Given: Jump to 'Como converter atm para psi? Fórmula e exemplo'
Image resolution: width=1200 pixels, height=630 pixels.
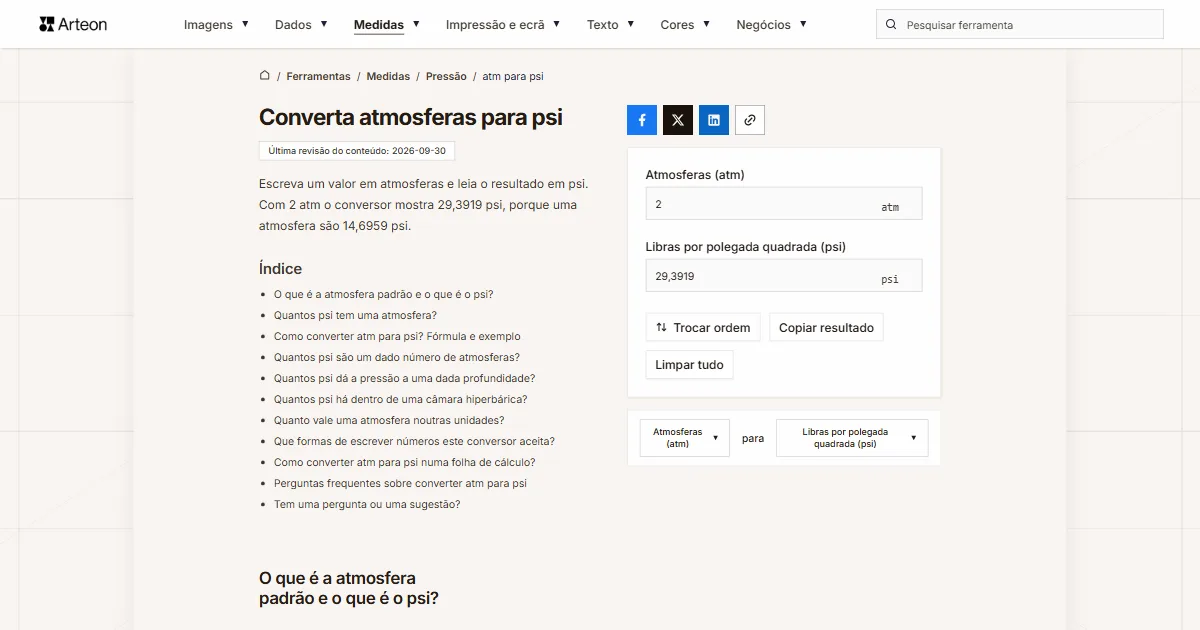Looking at the screenshot, I should (x=397, y=337).
